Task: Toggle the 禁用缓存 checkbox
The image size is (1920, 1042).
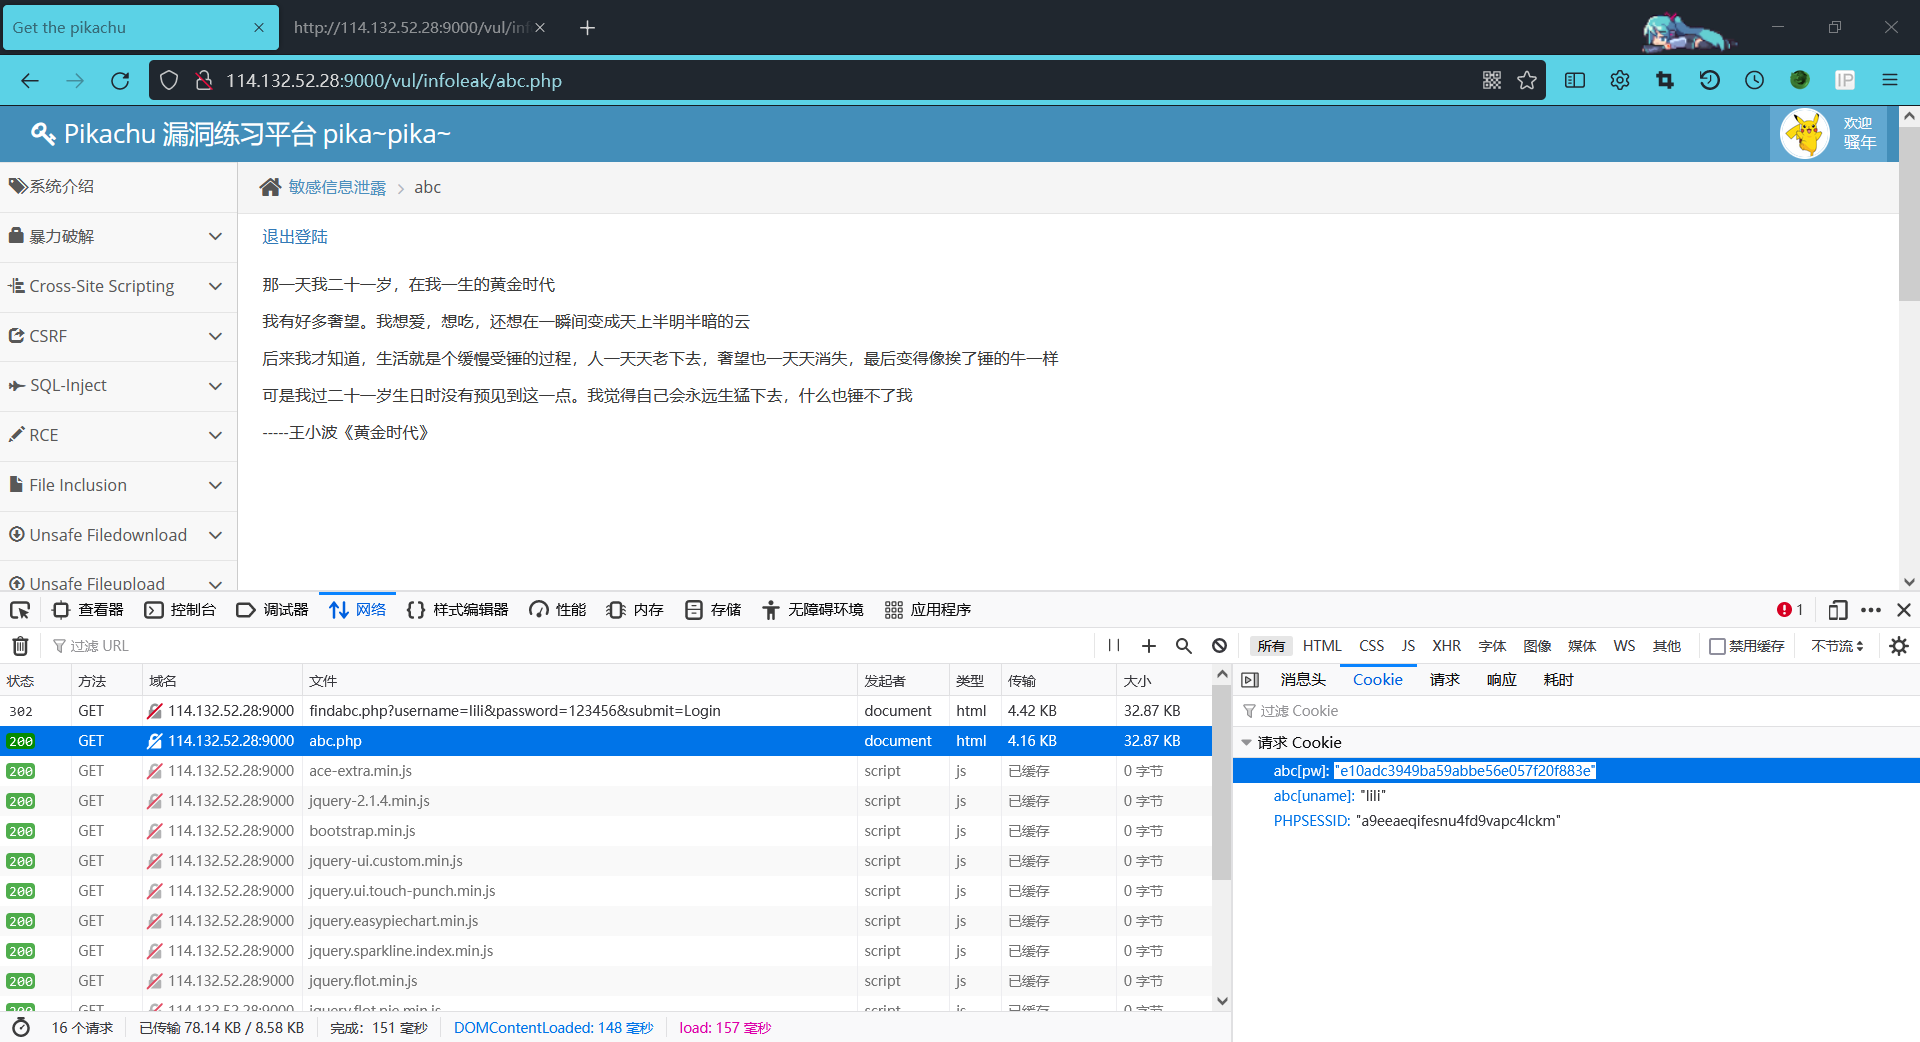Action: (1717, 647)
